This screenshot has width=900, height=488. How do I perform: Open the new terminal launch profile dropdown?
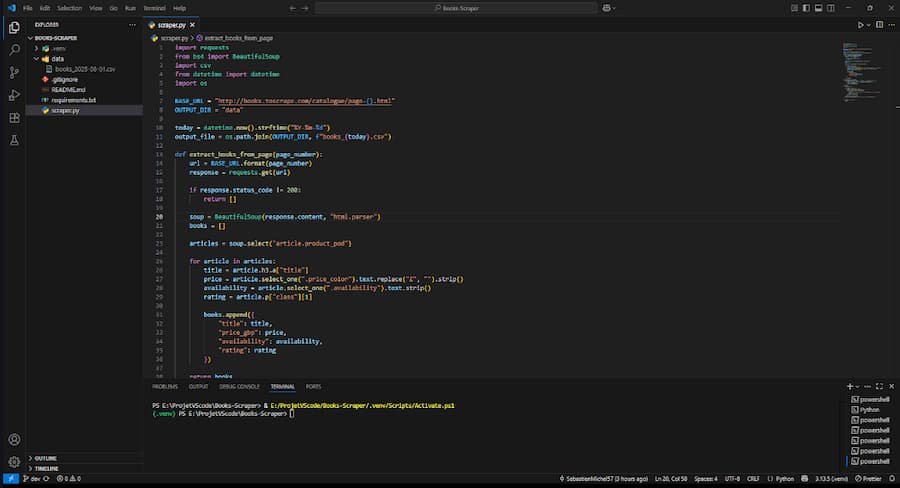tap(859, 385)
